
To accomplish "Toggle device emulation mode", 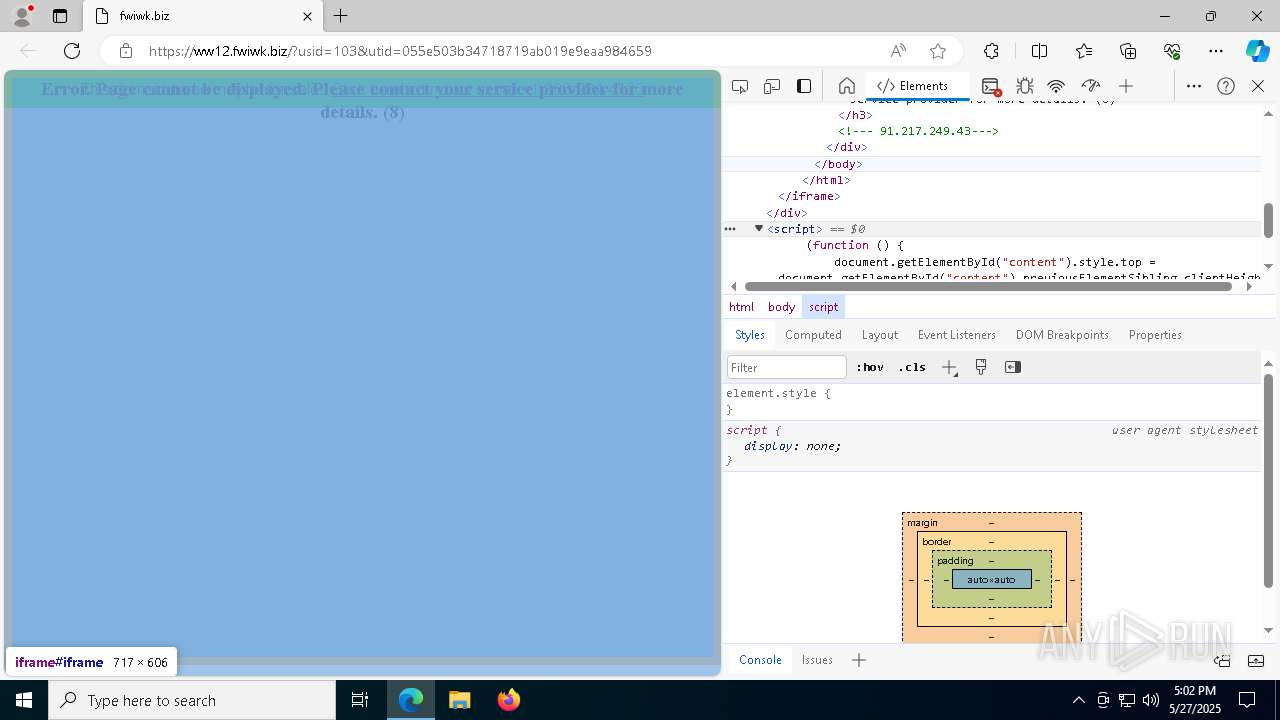I will pos(772,86).
